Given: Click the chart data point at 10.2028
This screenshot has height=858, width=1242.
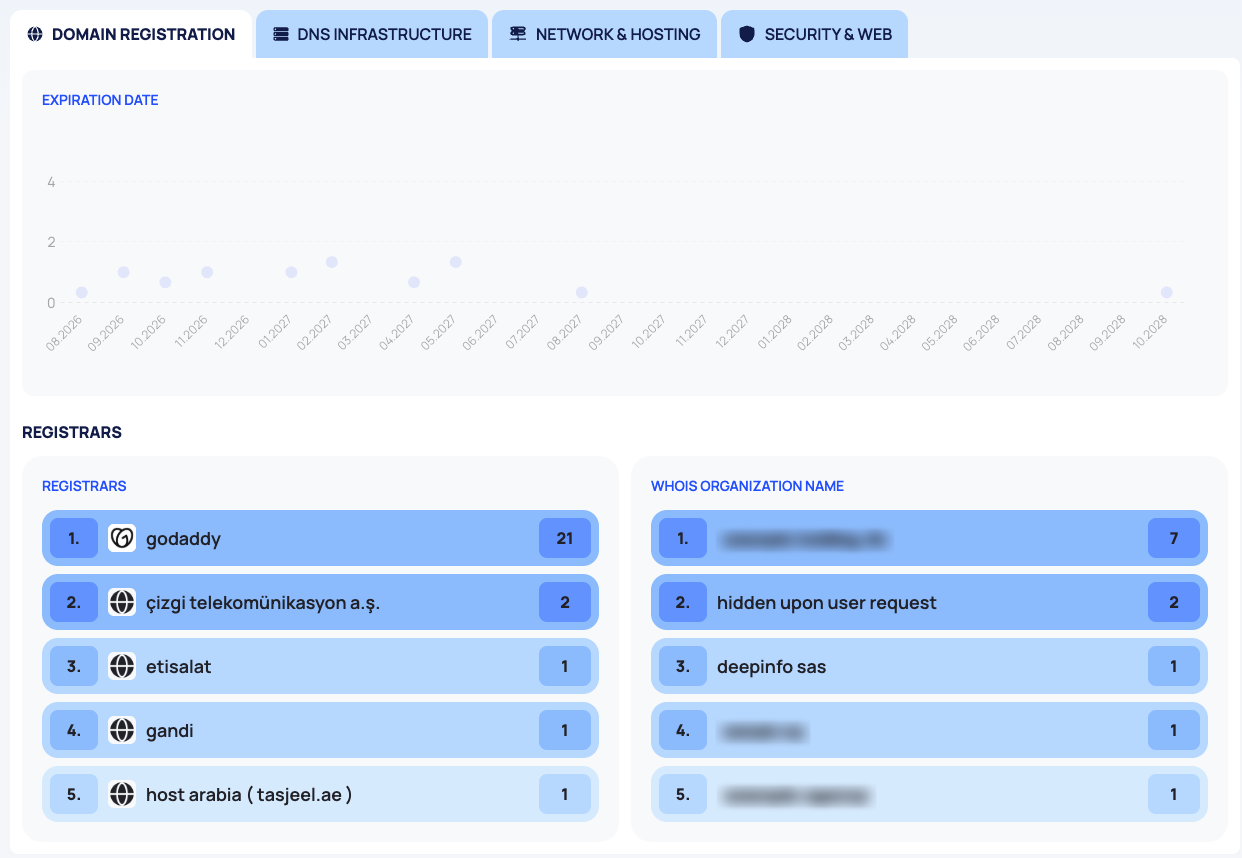Looking at the screenshot, I should [x=1166, y=292].
